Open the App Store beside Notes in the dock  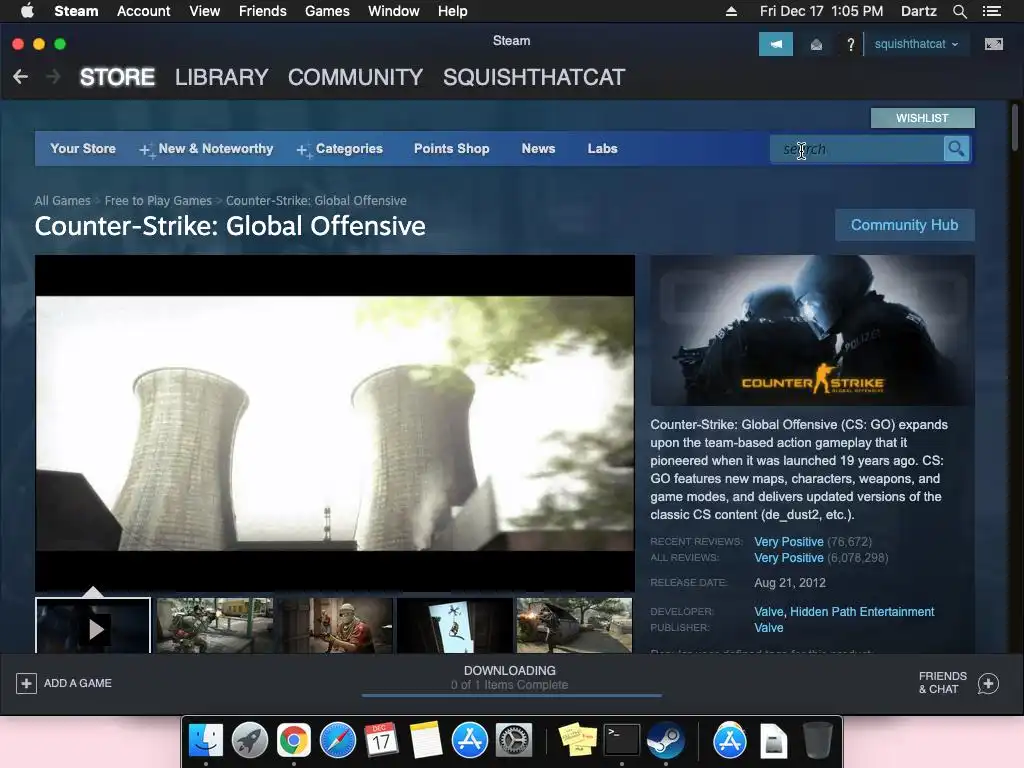470,741
